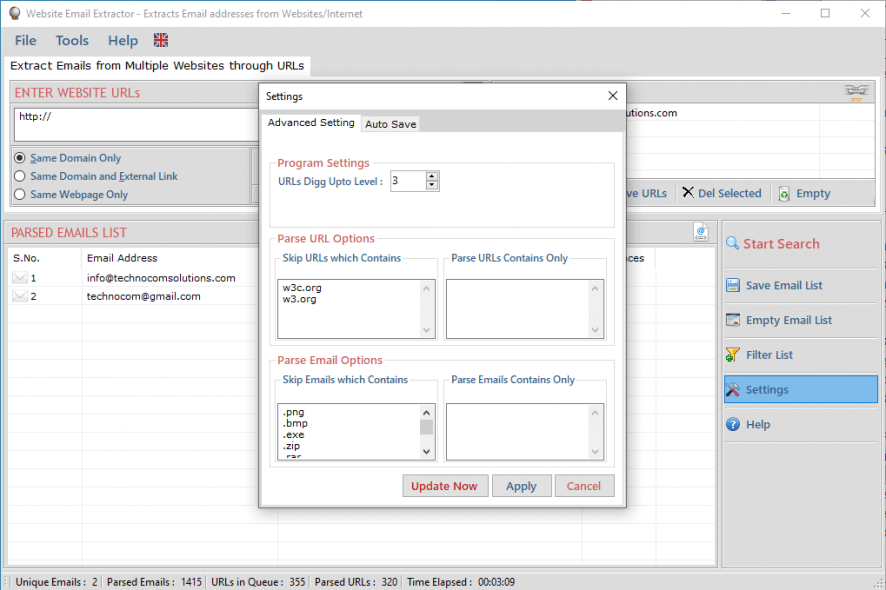Select technocom@gmail.com email row

pyautogui.click(x=144, y=296)
